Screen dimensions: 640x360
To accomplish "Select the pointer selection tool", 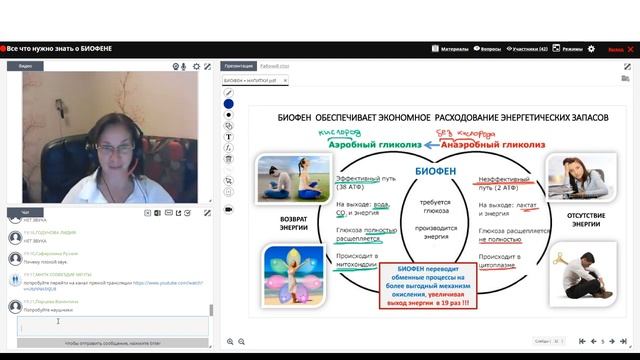I will [x=229, y=180].
